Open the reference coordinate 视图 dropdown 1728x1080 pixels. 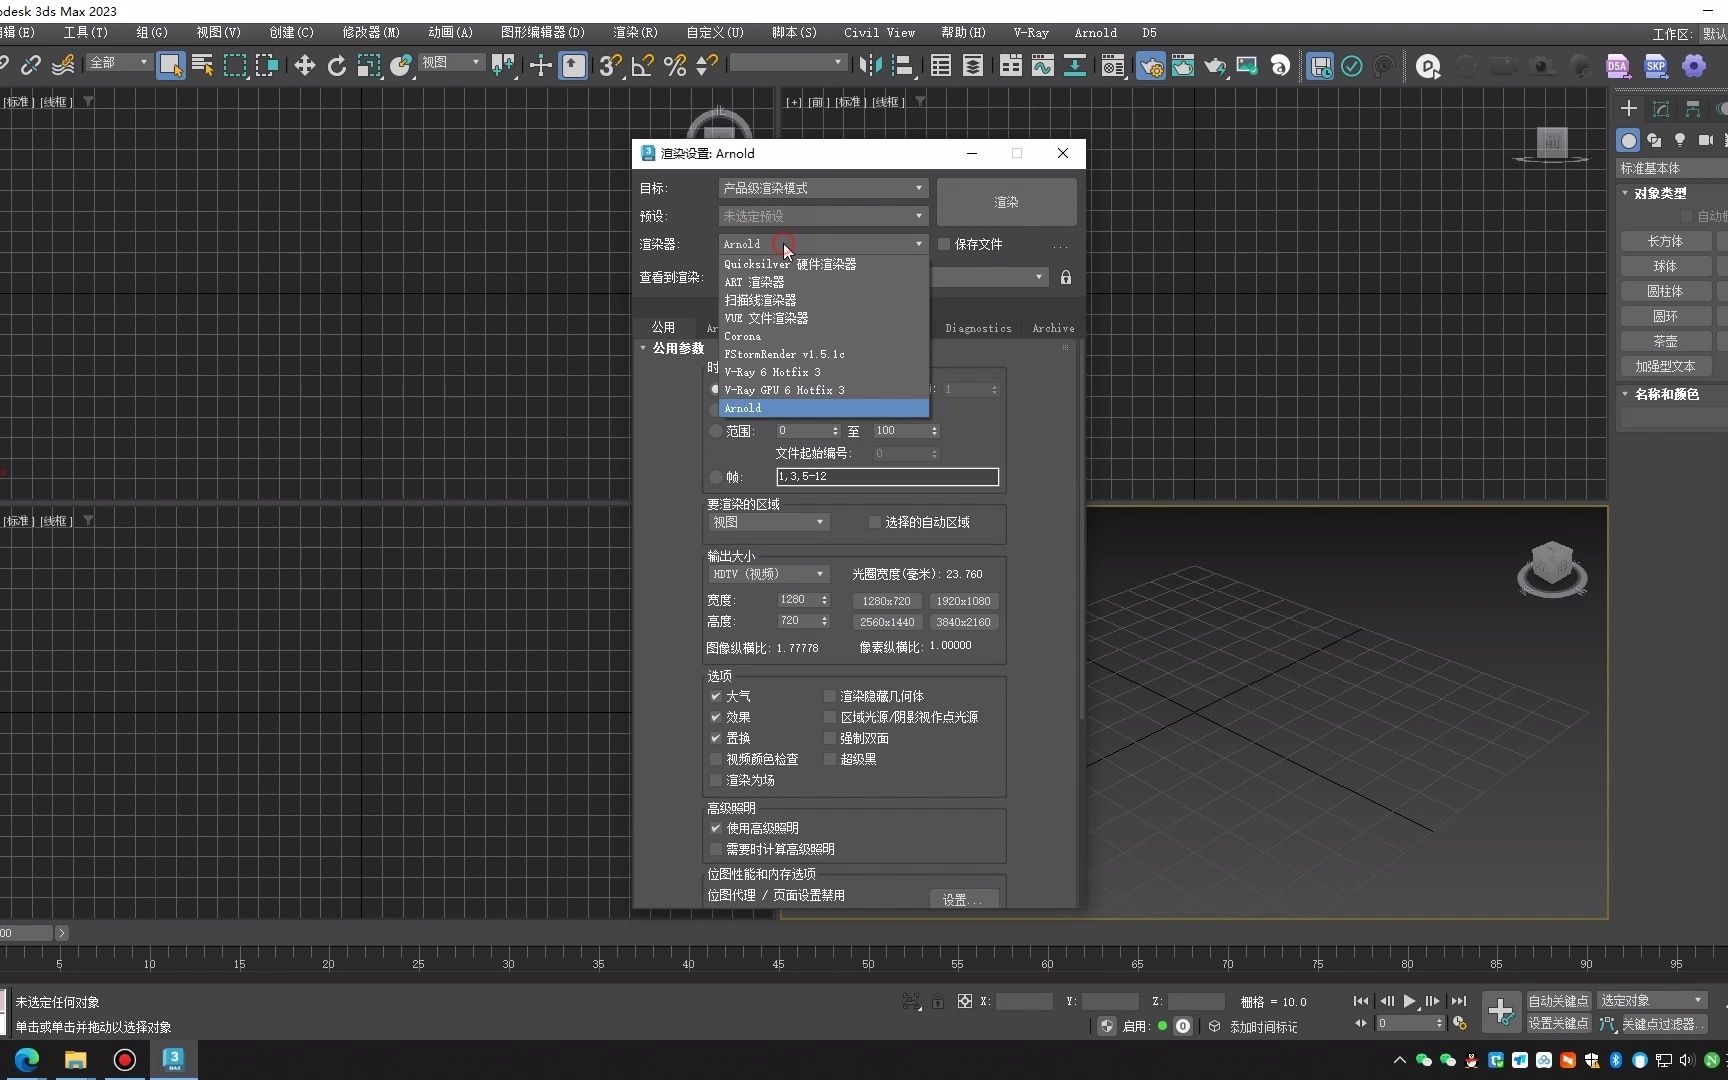point(450,63)
